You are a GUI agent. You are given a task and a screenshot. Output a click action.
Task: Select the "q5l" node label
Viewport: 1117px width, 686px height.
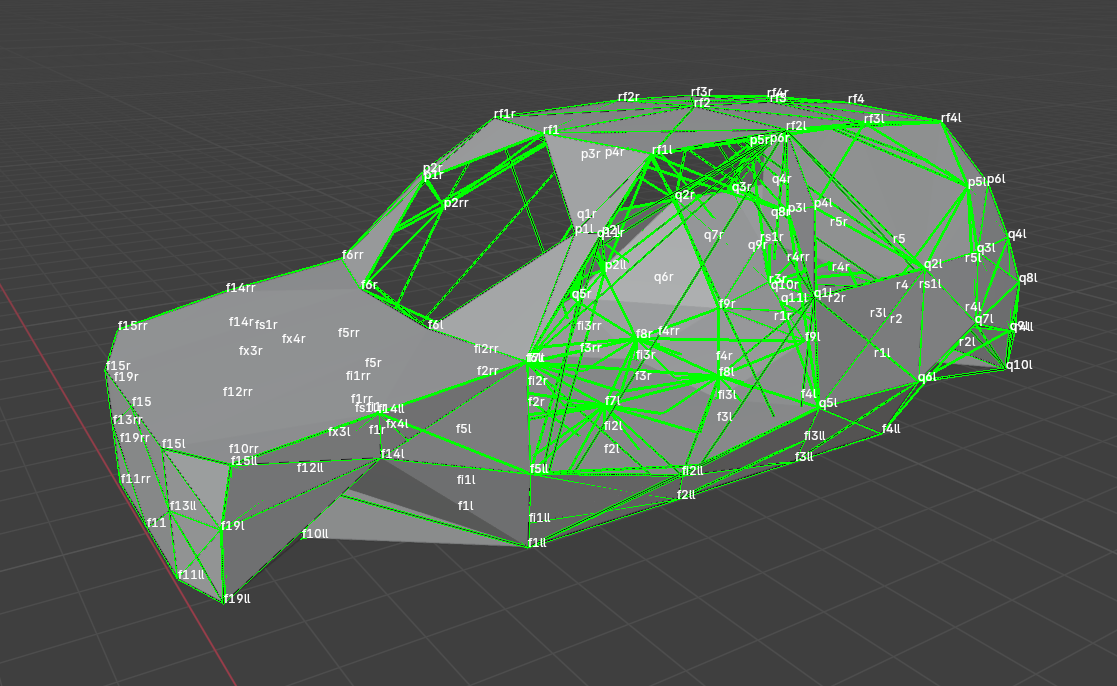[x=828, y=403]
